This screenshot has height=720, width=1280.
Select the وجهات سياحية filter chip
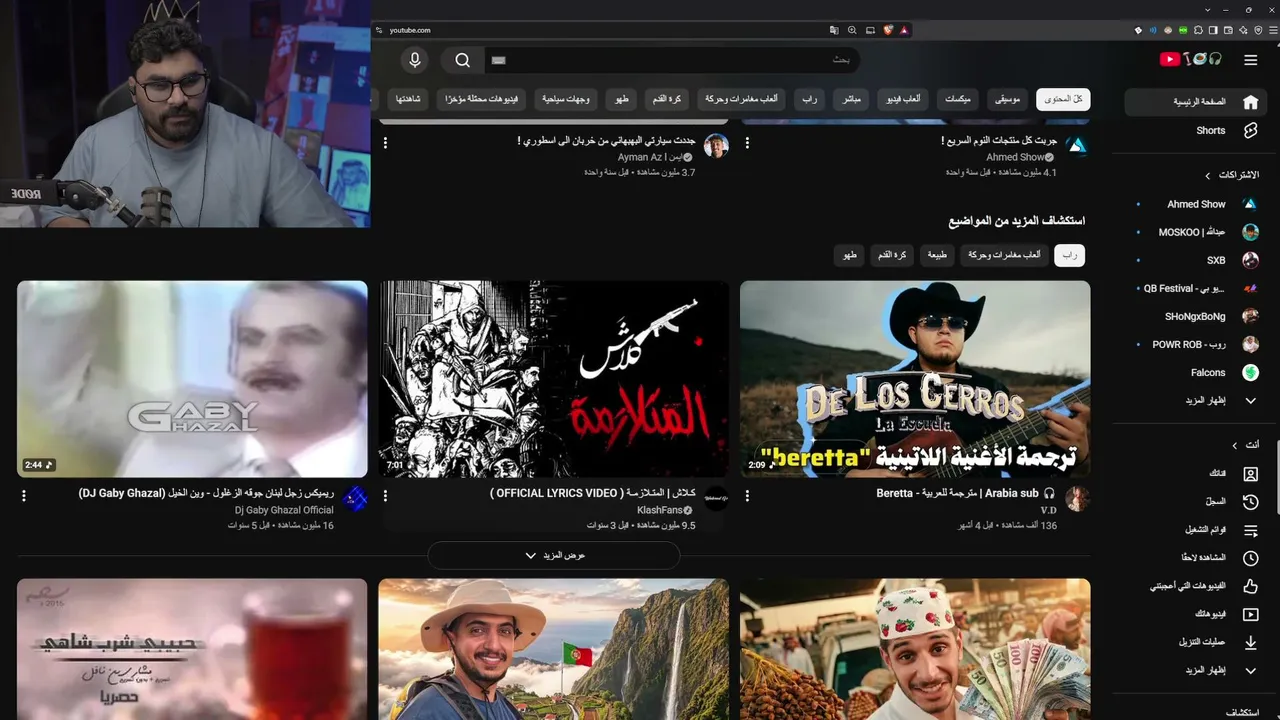[567, 99]
